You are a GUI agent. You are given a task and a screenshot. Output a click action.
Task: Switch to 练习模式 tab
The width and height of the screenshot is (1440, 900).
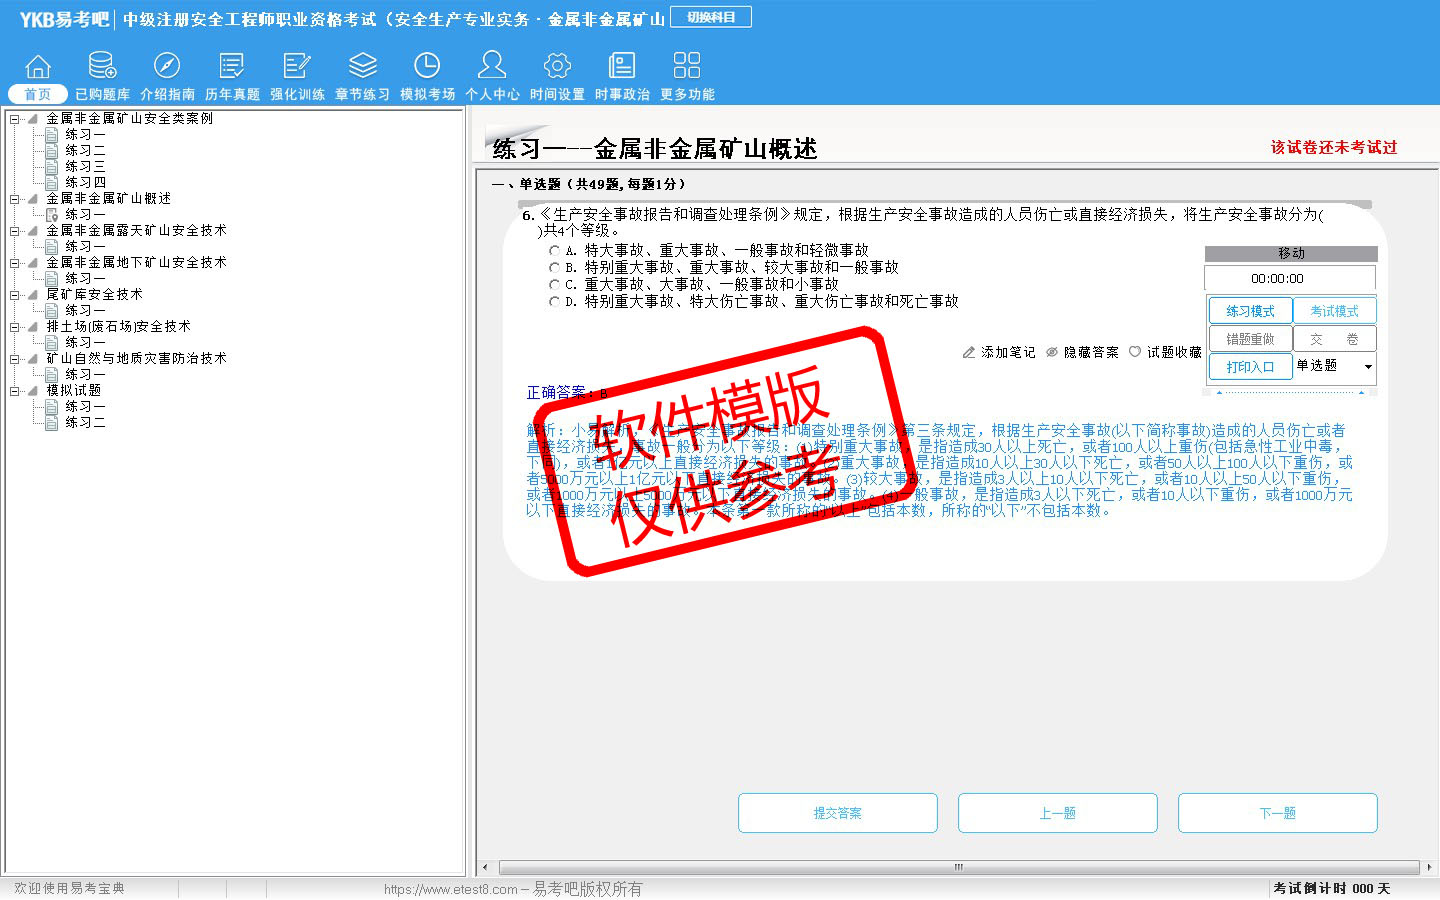[1250, 311]
